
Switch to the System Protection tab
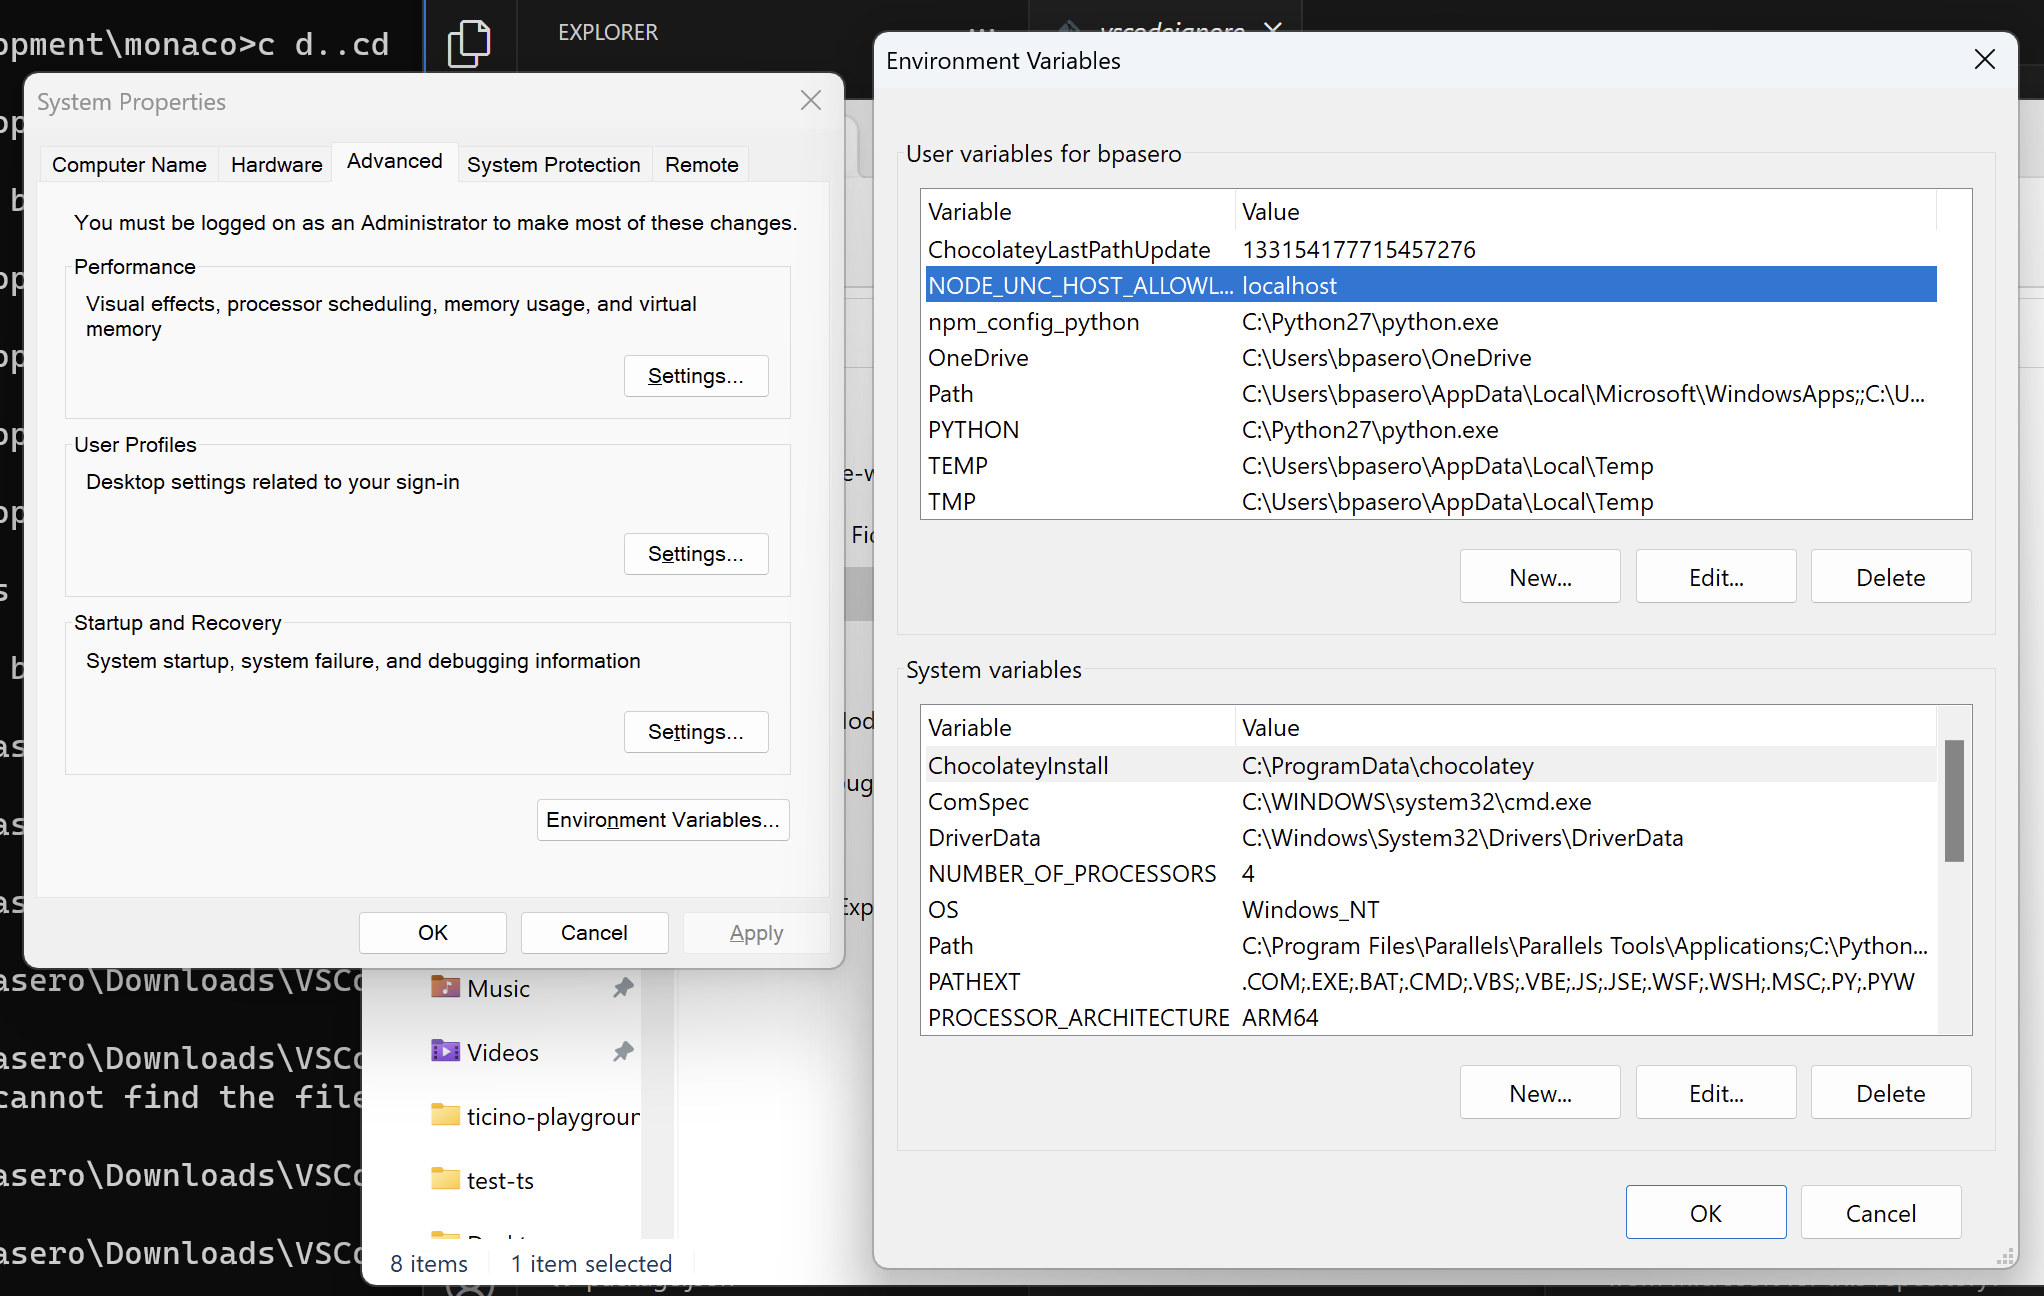click(554, 164)
